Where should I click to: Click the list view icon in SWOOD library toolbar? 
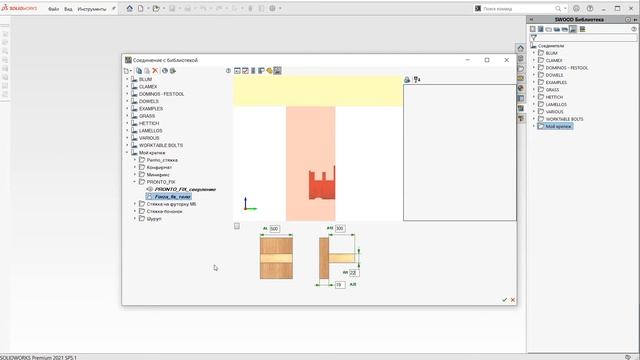point(582,29)
